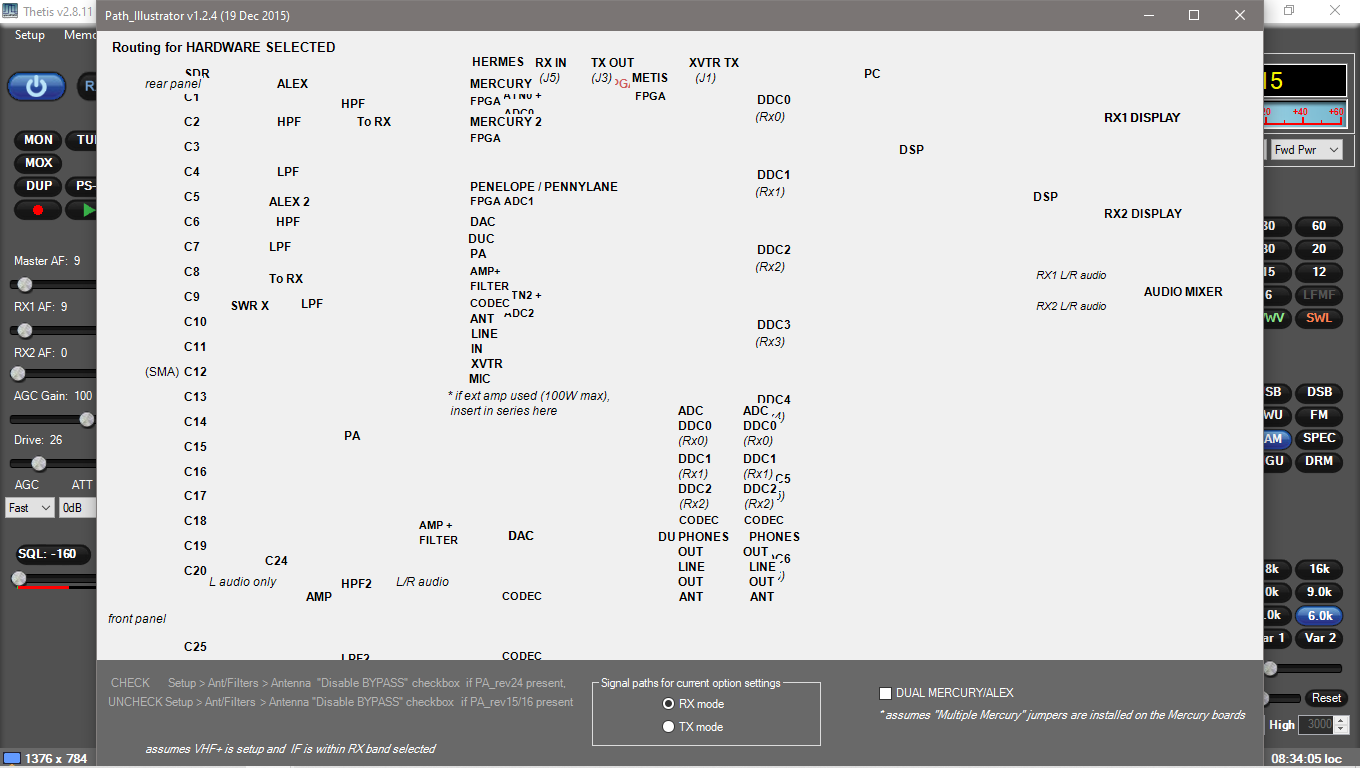
Task: Choose the 6.0k filter button
Action: tap(1318, 615)
